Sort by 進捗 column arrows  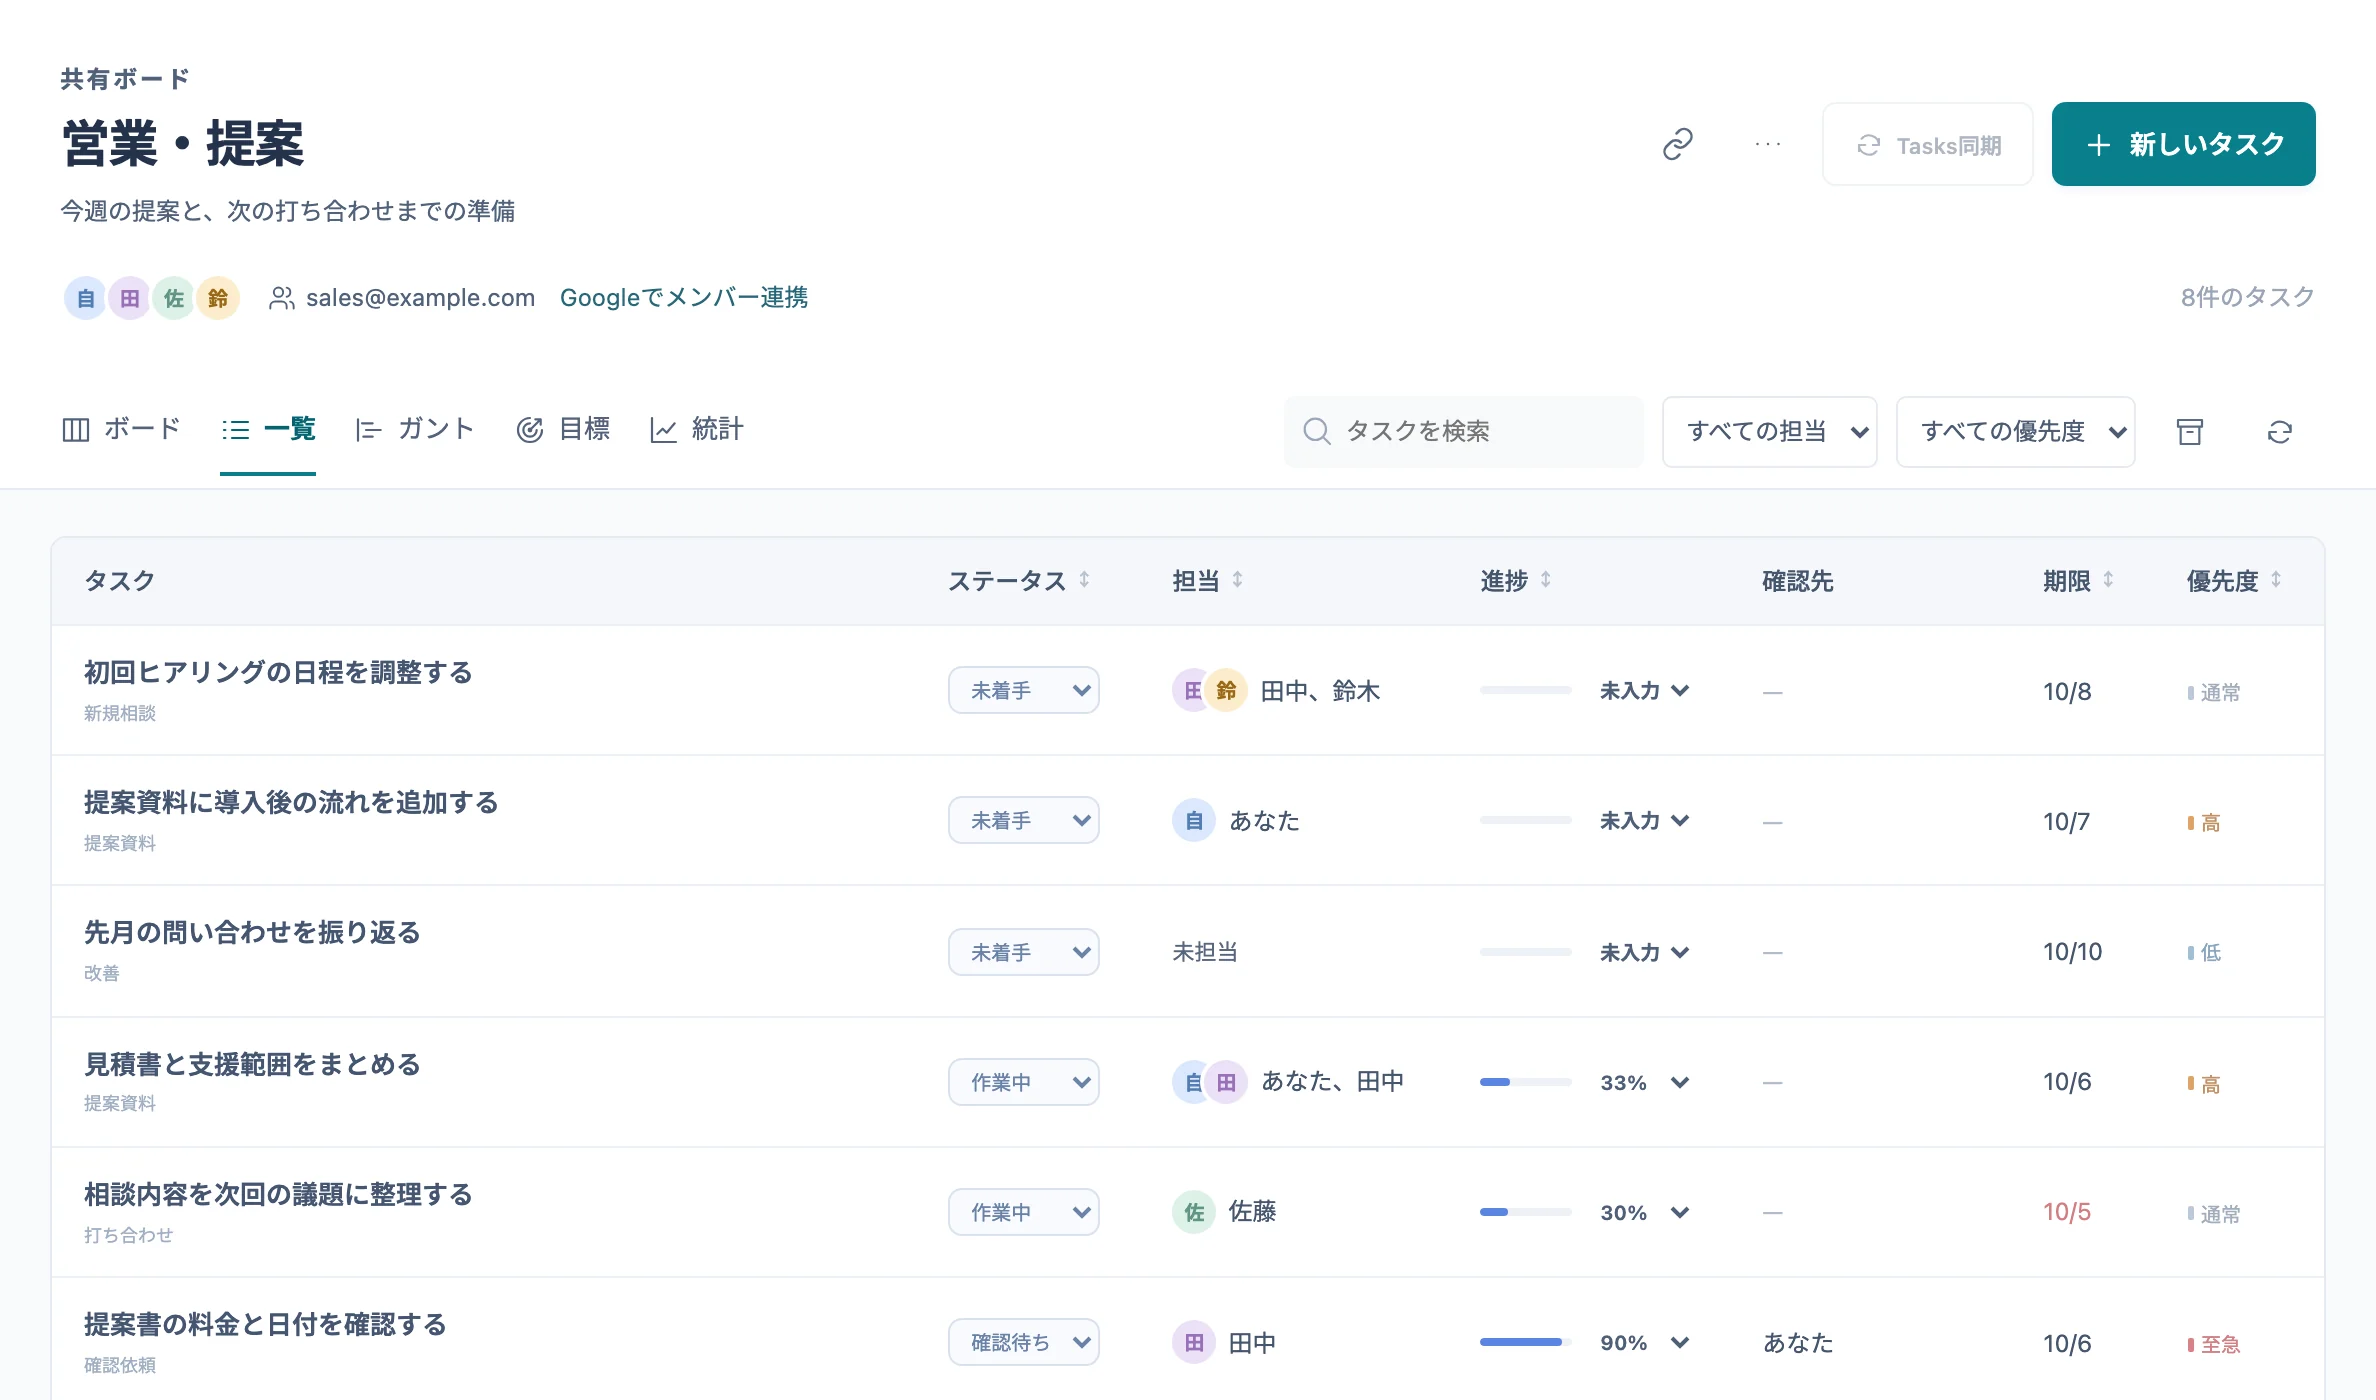point(1546,580)
